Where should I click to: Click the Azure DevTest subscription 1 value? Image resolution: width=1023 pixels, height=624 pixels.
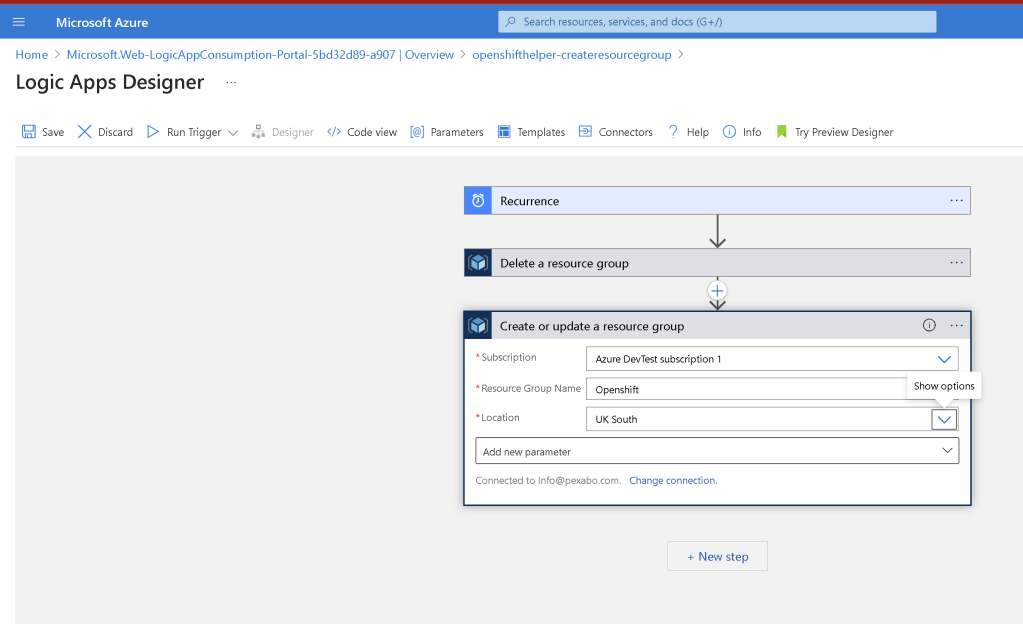pyautogui.click(x=658, y=359)
